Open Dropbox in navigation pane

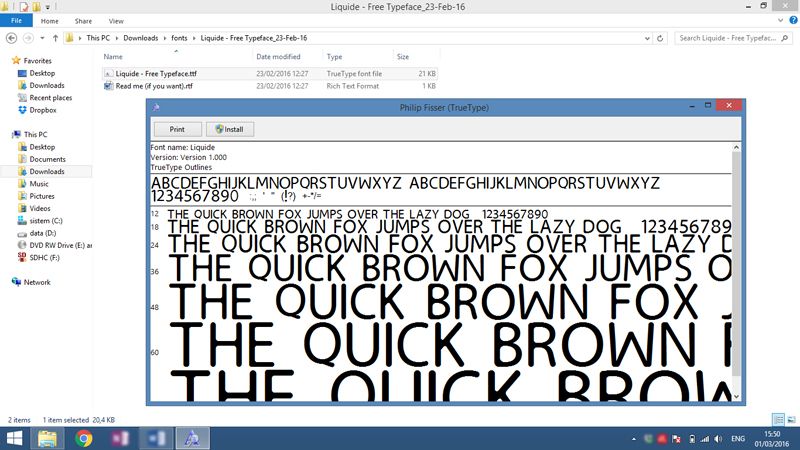pyautogui.click(x=43, y=110)
